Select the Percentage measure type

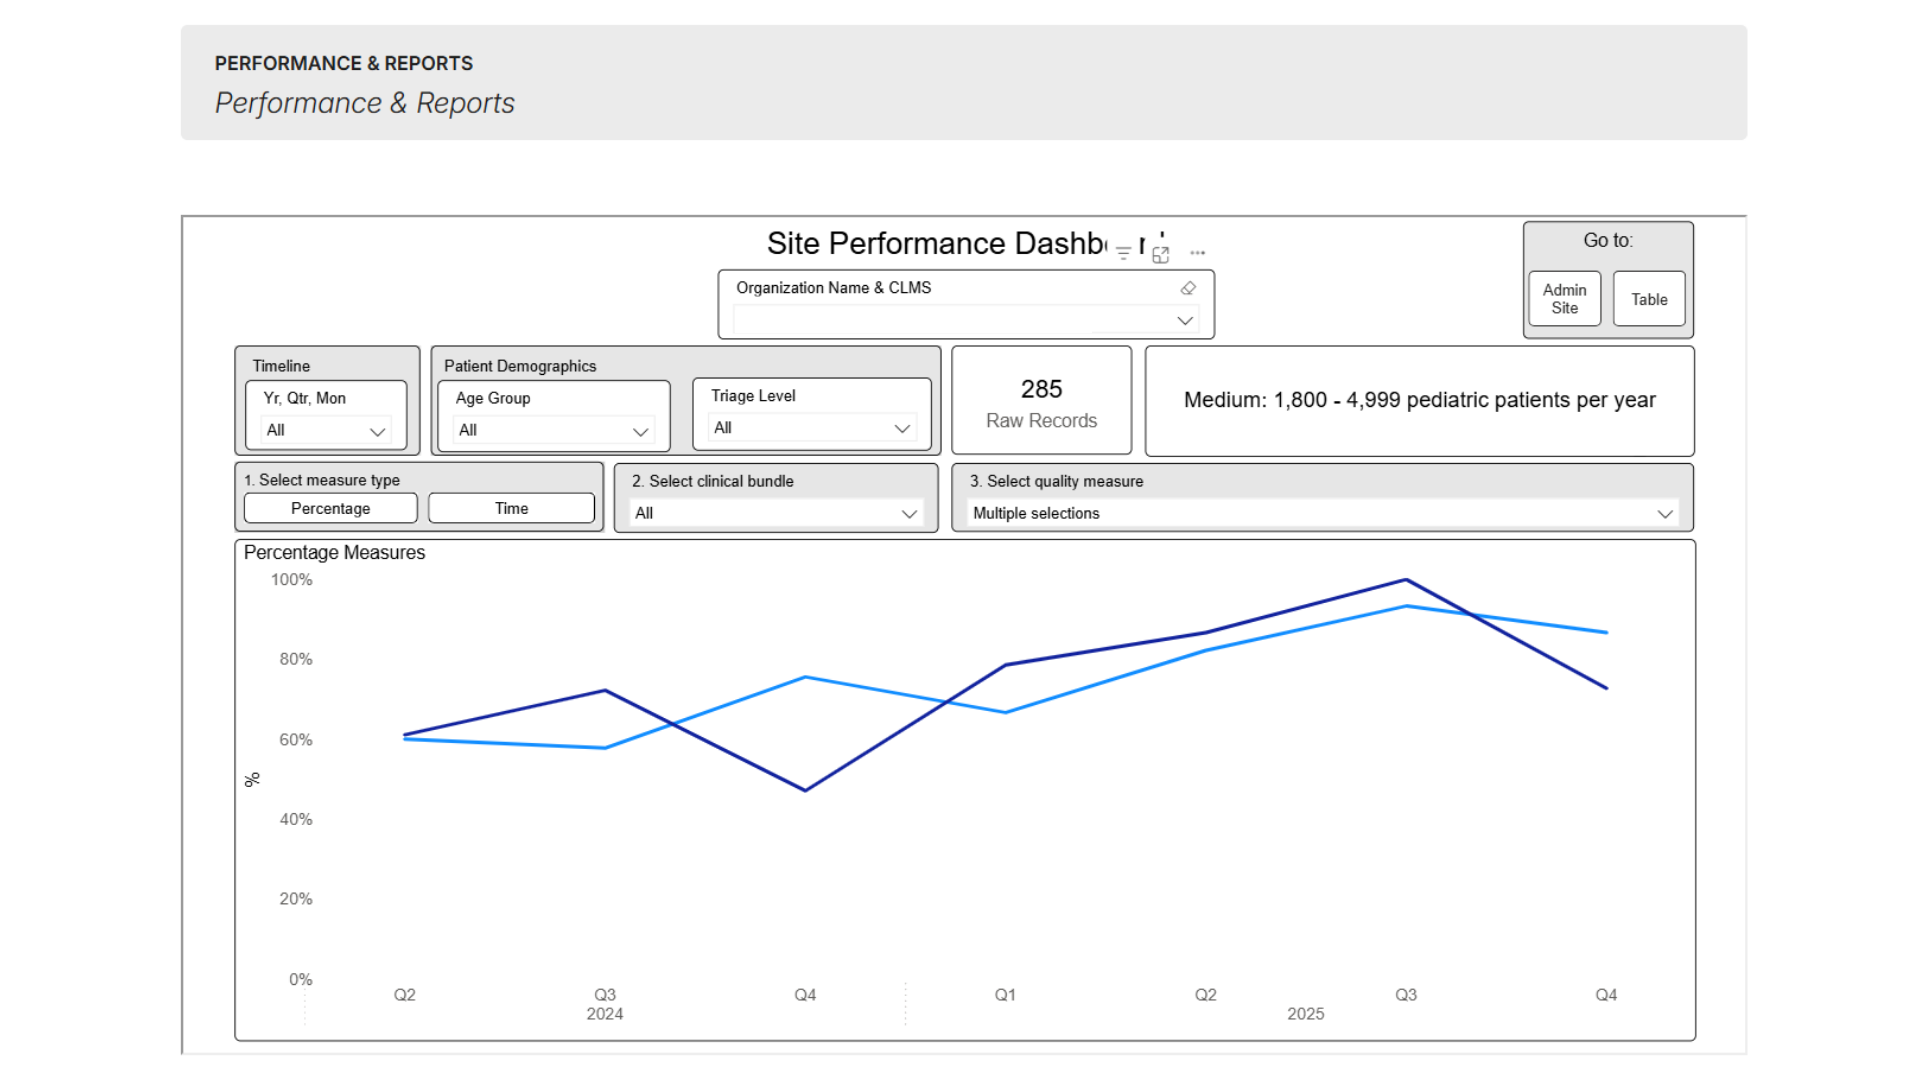point(330,509)
